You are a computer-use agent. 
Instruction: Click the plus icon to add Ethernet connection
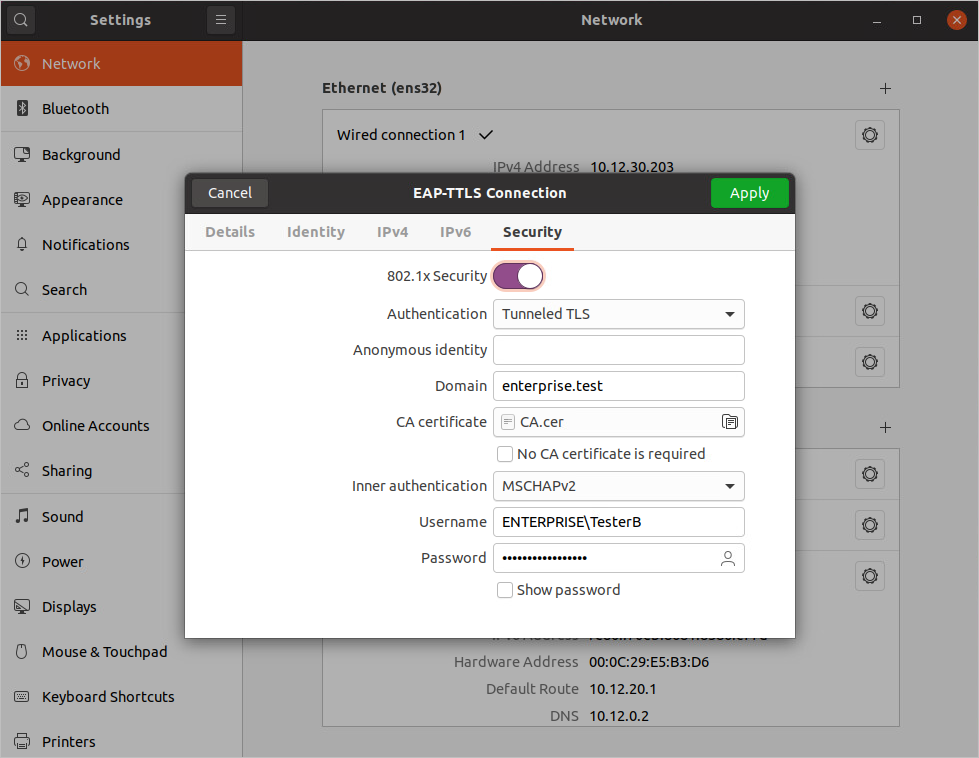pyautogui.click(x=885, y=88)
